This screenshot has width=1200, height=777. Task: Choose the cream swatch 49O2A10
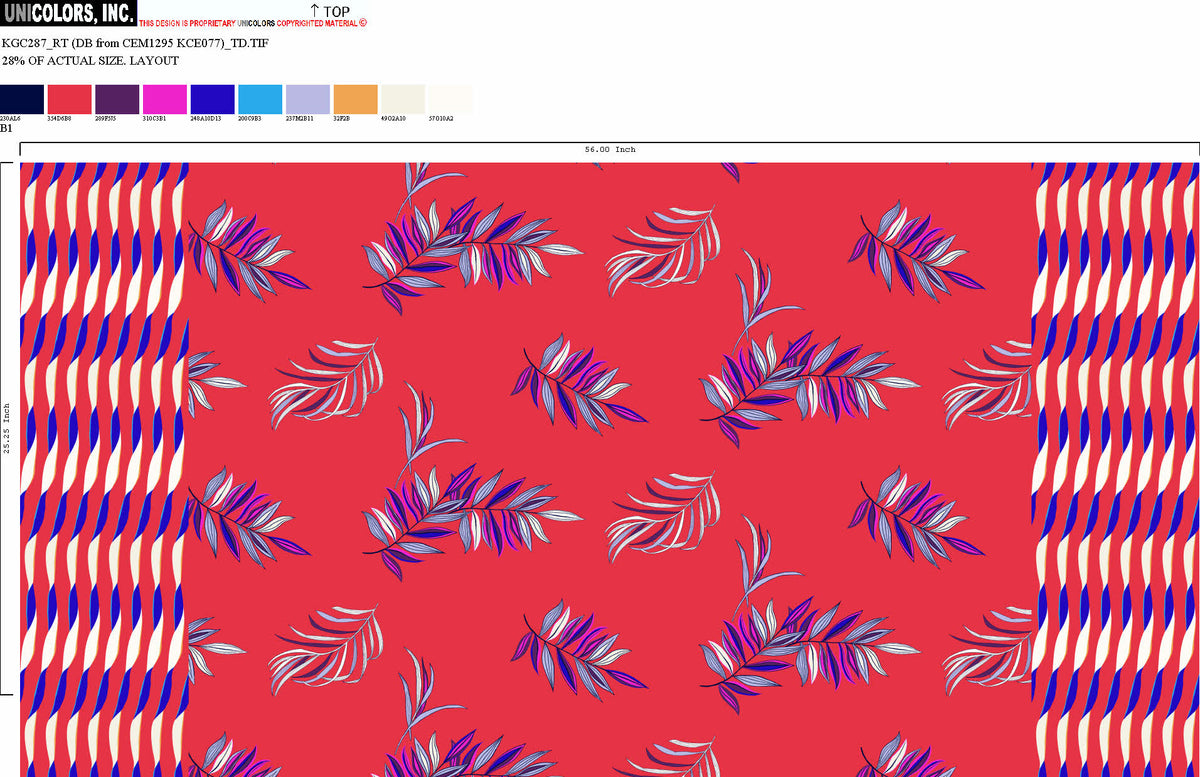403,99
